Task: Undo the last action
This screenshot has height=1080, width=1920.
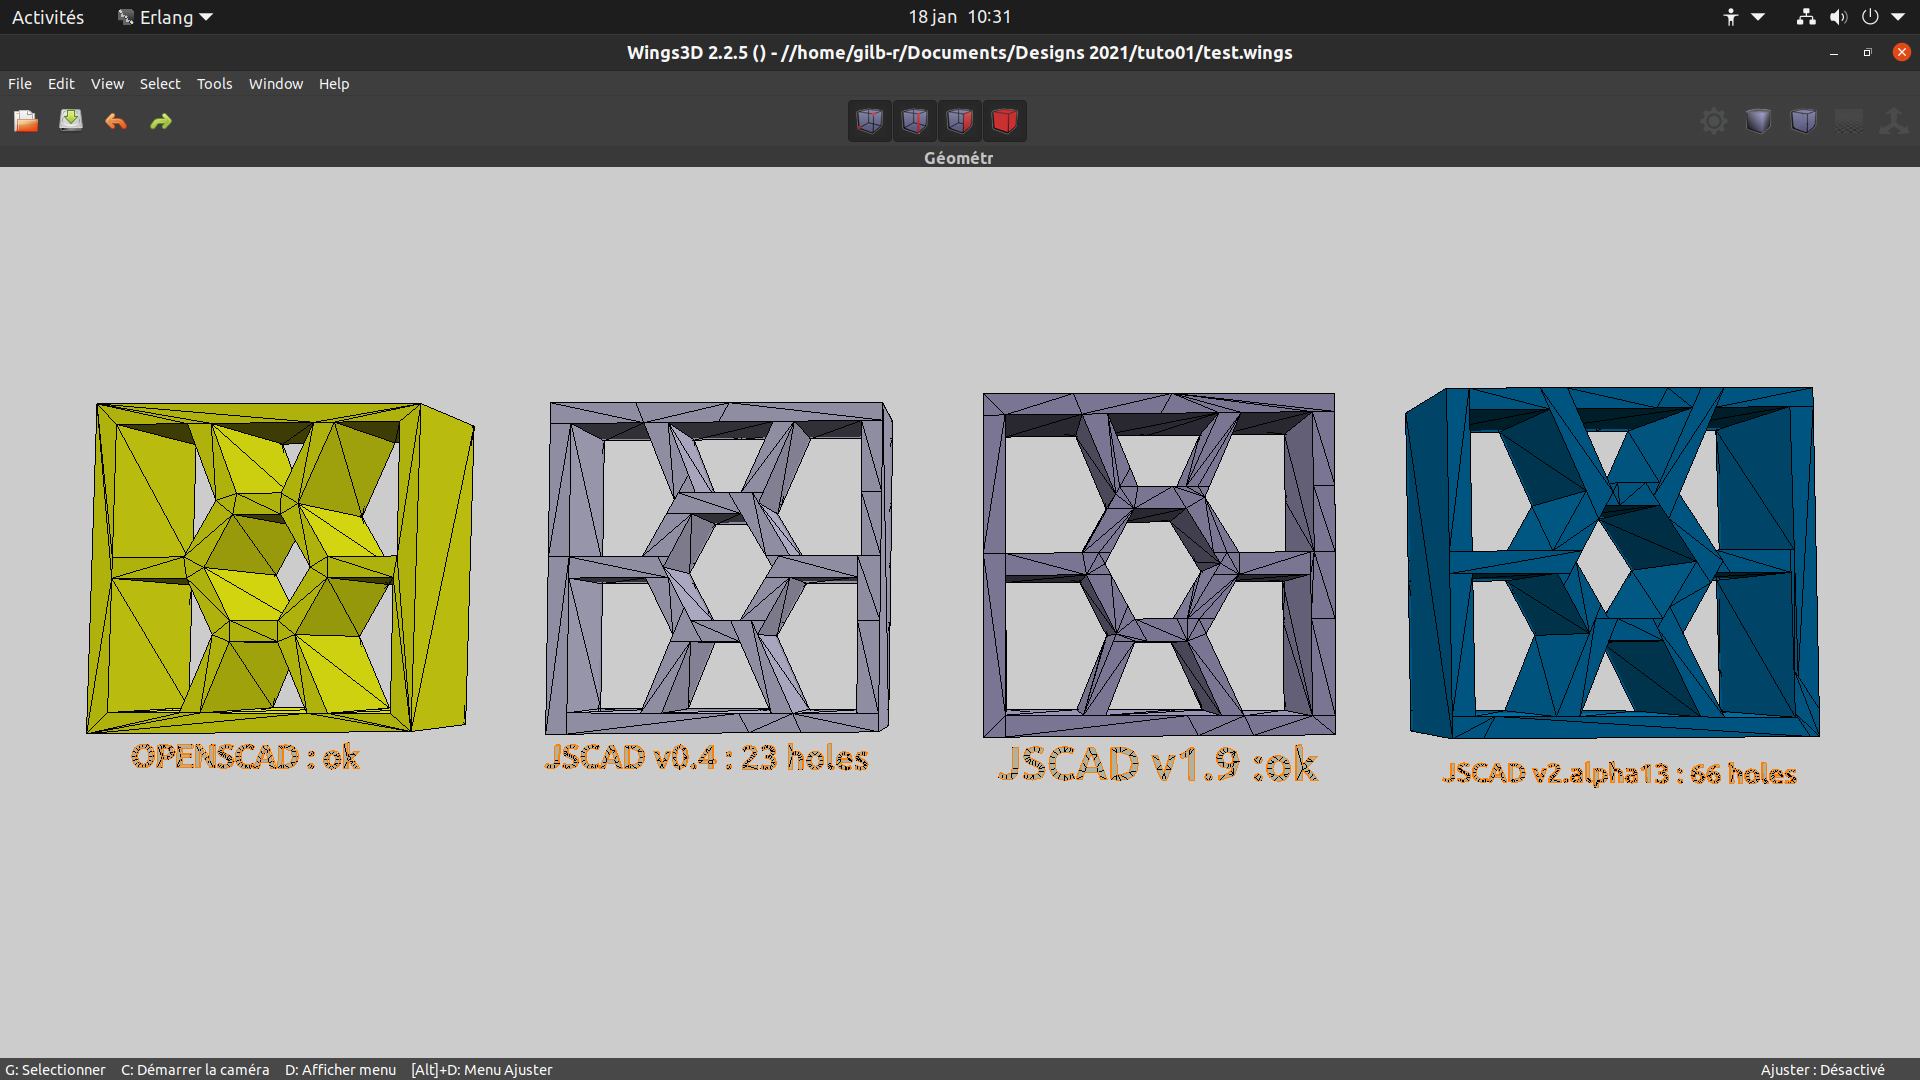Action: [115, 120]
